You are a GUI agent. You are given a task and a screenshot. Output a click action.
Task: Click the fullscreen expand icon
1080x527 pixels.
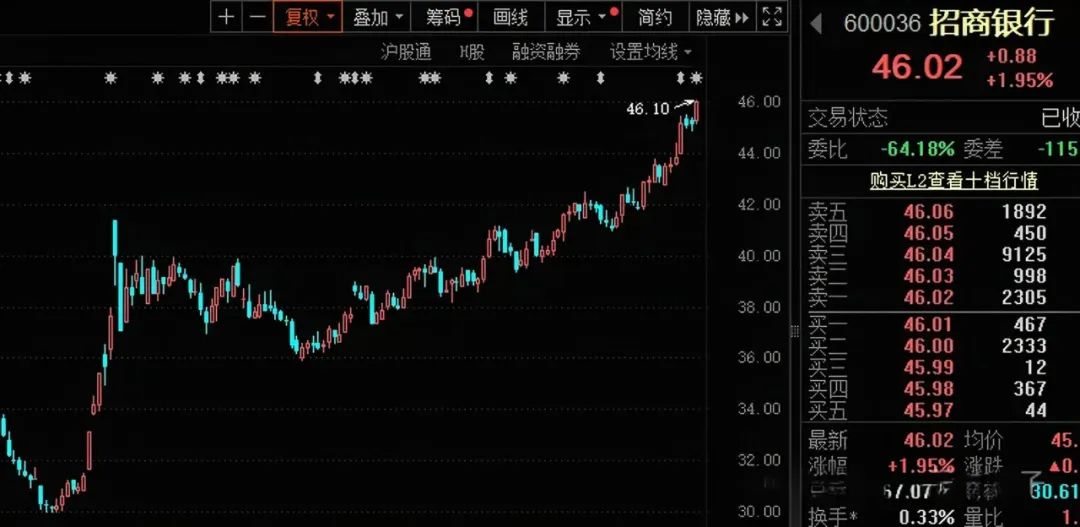(772, 17)
